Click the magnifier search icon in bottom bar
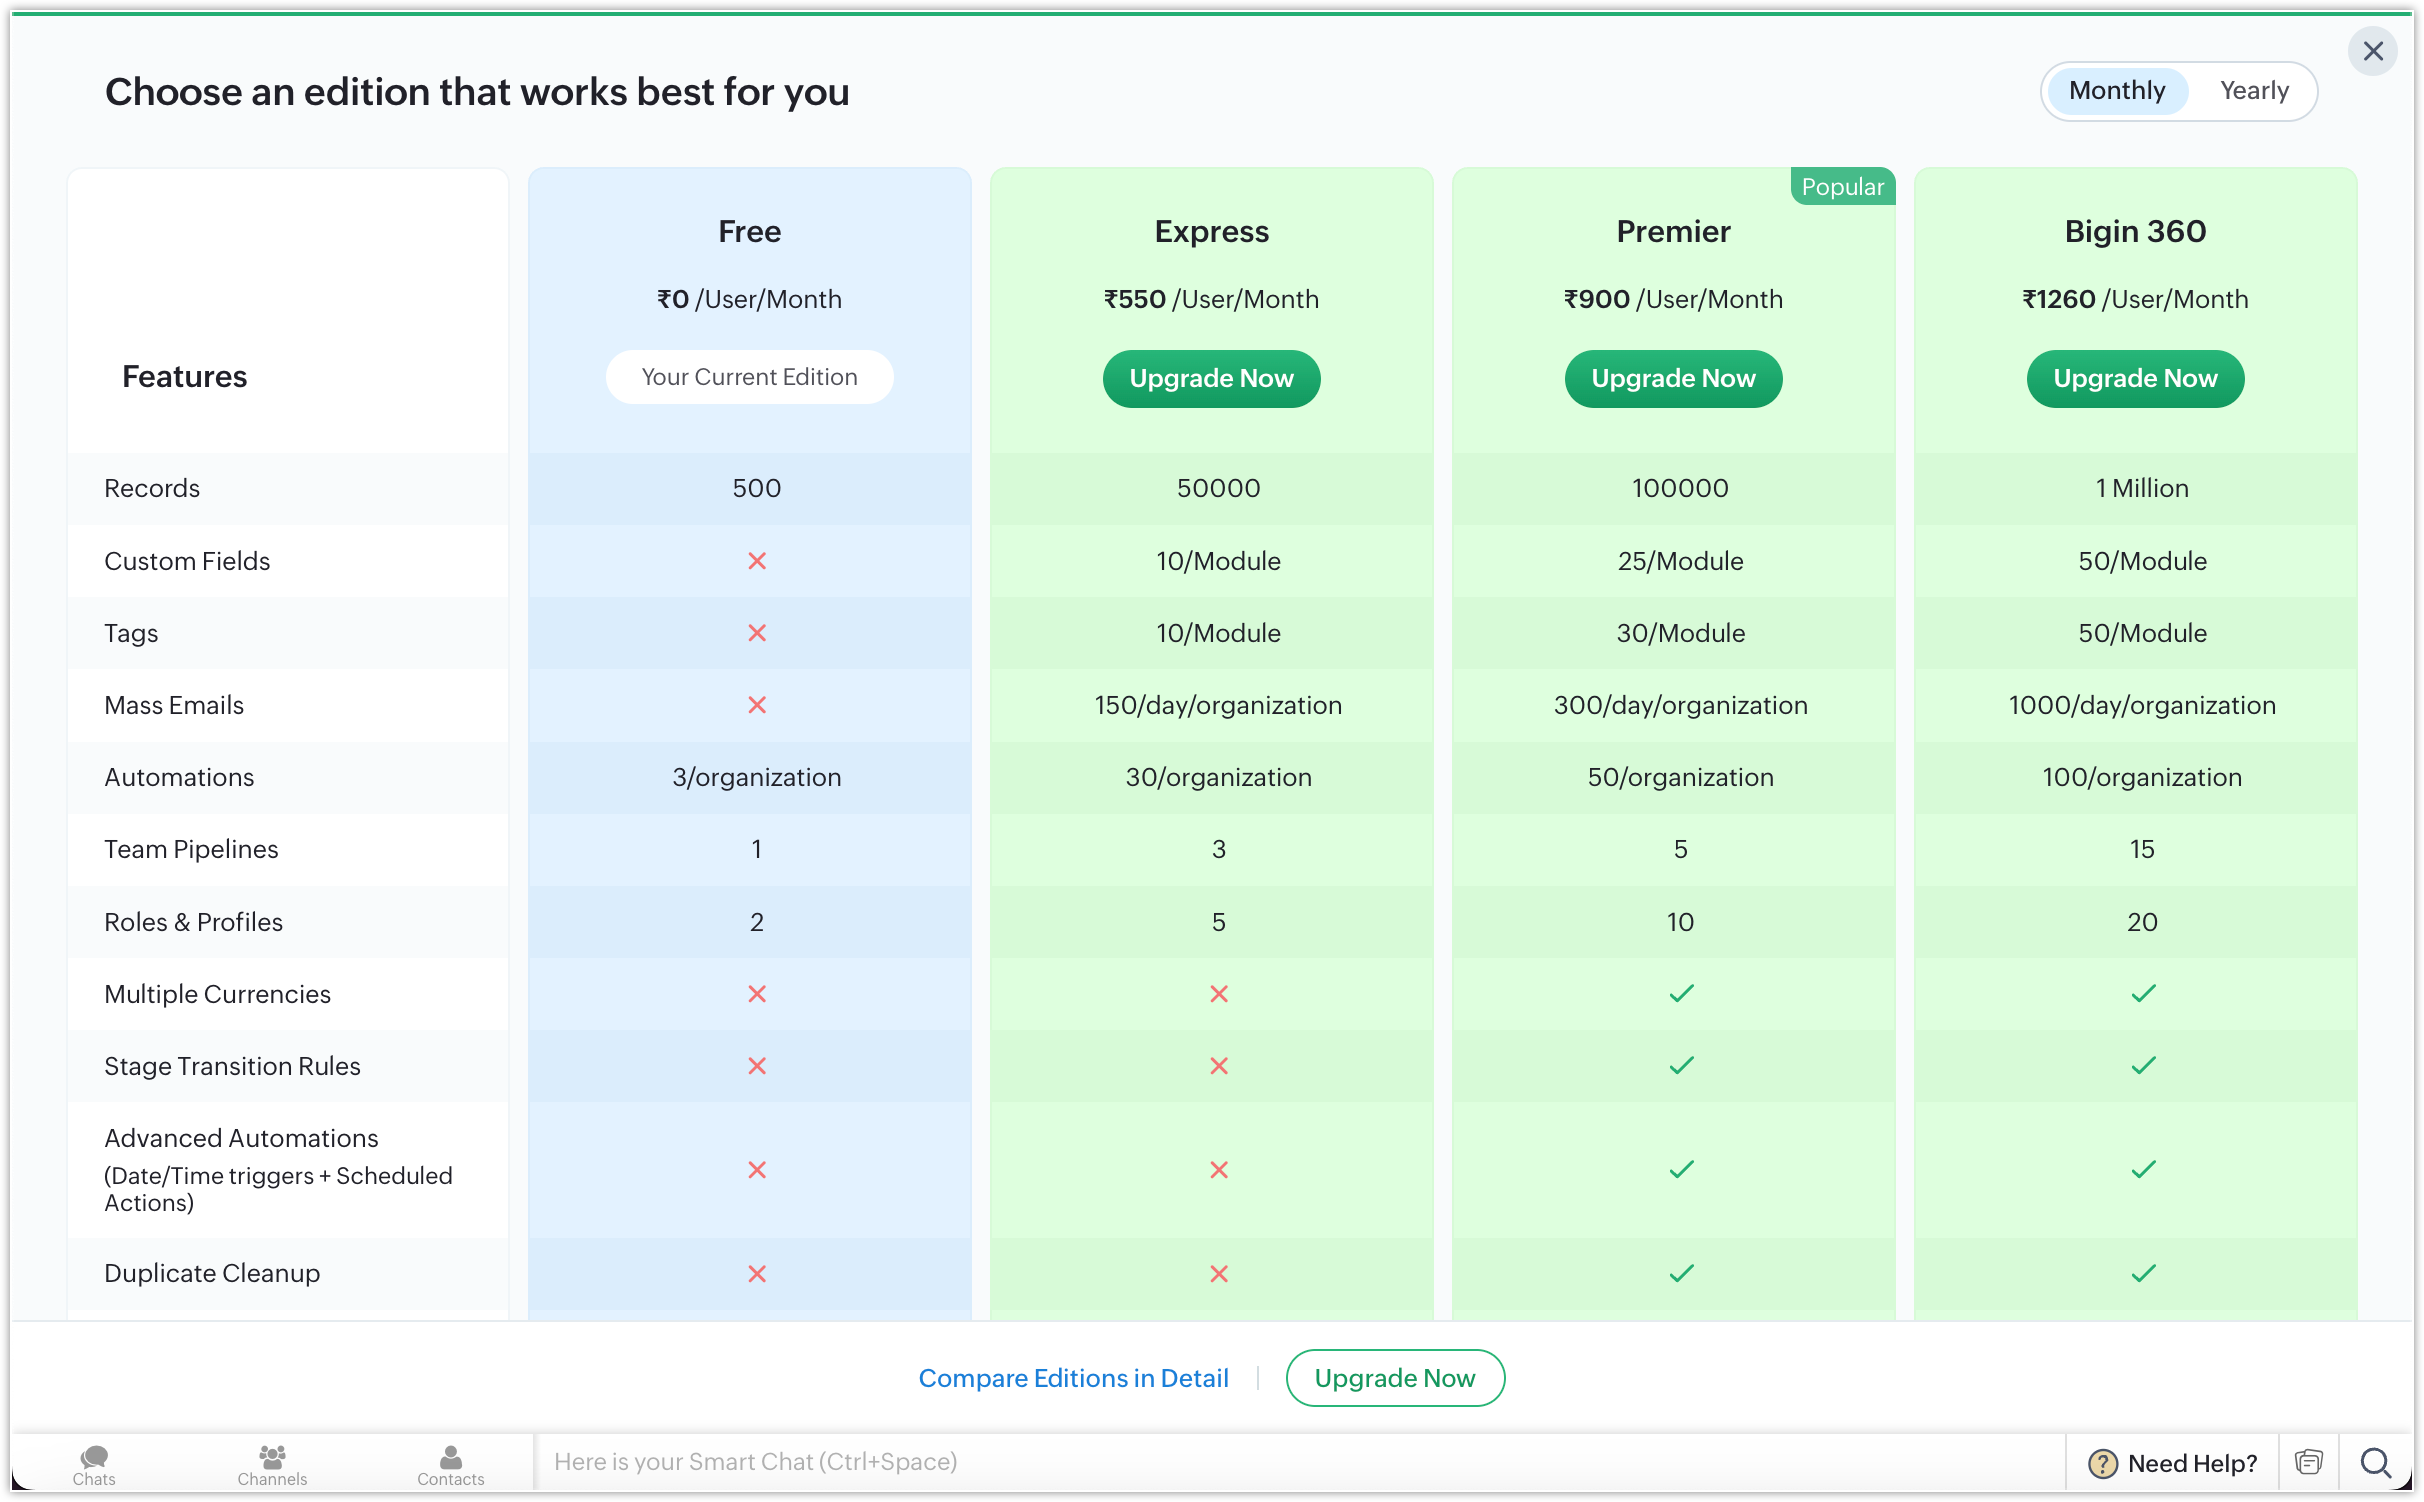The width and height of the screenshot is (2424, 1502). point(2375,1462)
